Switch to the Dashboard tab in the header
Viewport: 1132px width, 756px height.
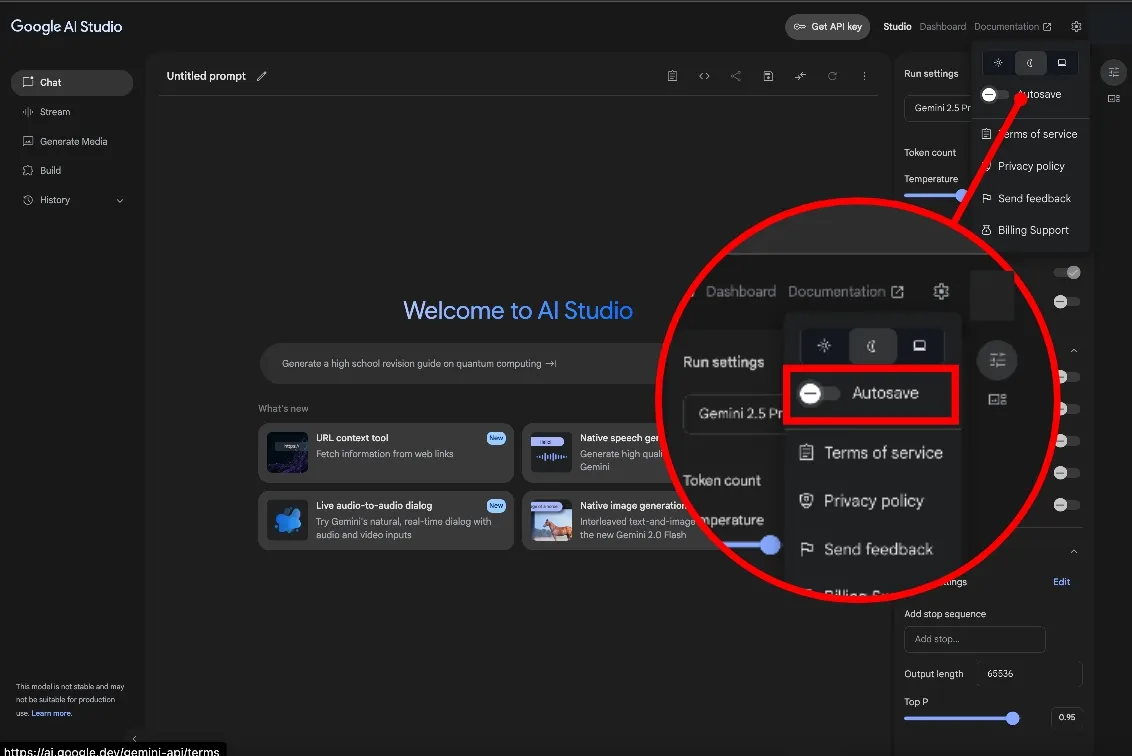click(943, 27)
